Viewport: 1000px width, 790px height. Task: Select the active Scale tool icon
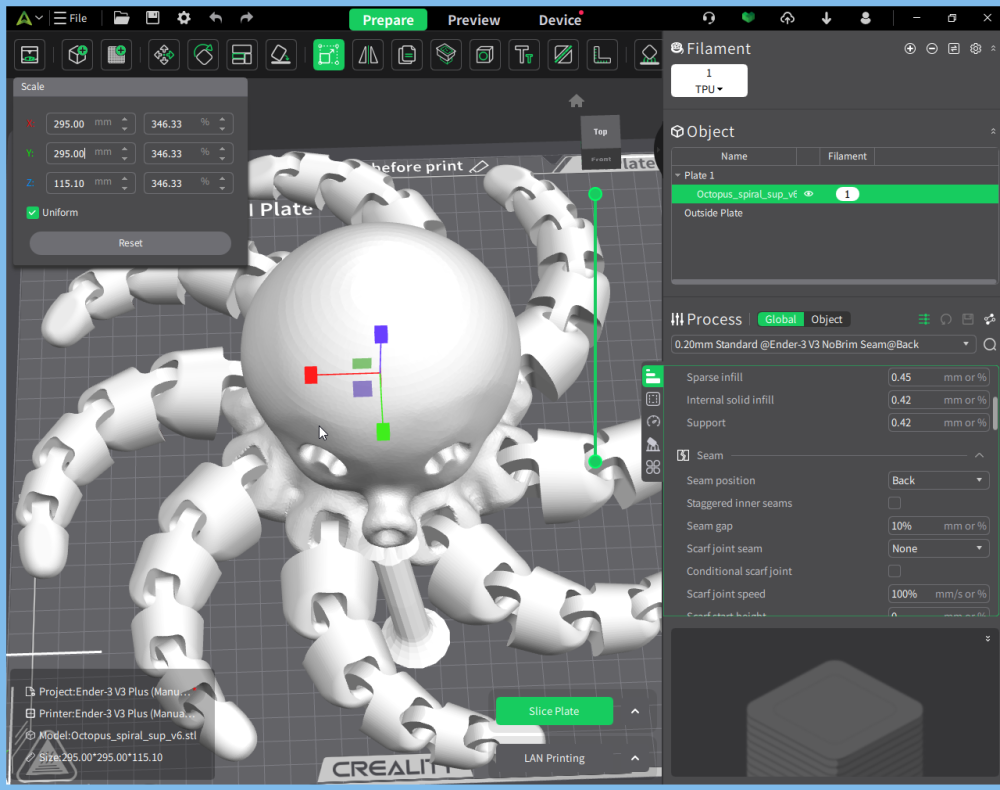point(328,55)
